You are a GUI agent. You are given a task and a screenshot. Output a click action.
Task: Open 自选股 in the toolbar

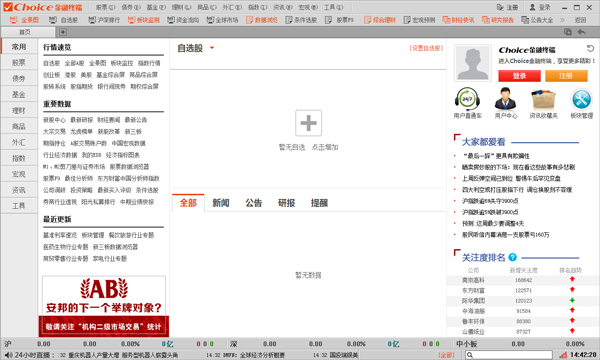pos(64,20)
